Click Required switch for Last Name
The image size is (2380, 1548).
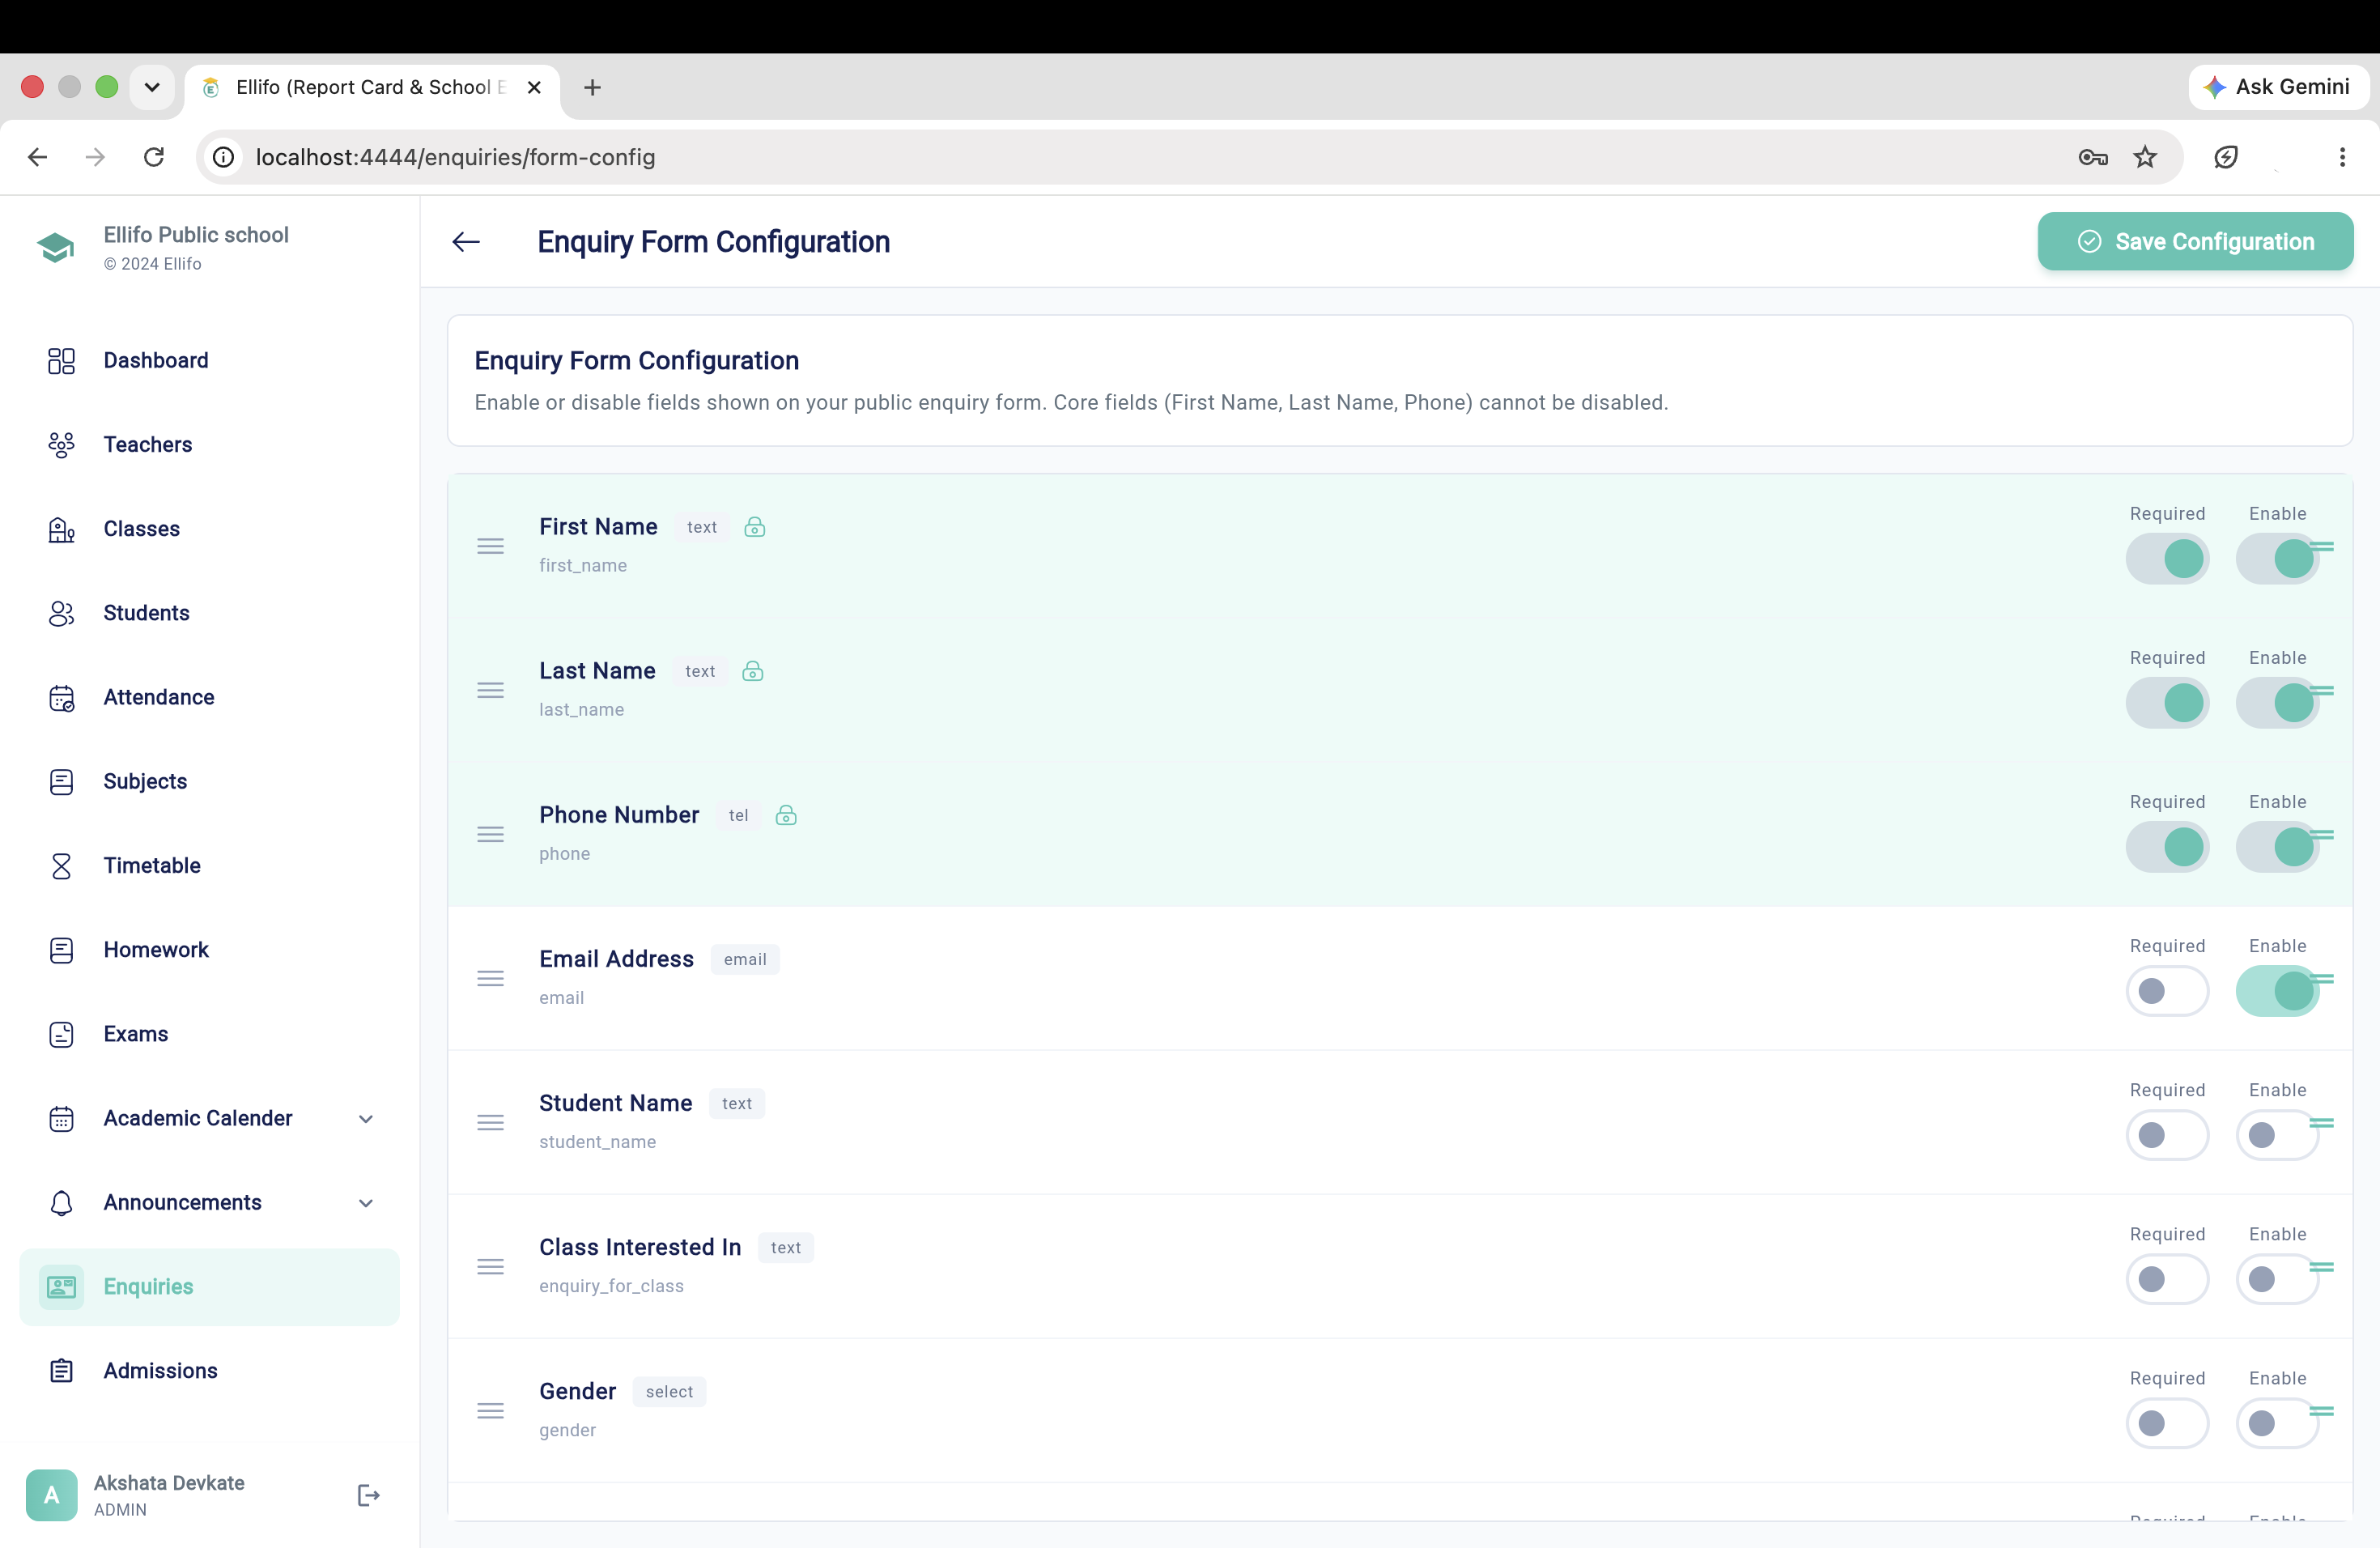[2167, 703]
